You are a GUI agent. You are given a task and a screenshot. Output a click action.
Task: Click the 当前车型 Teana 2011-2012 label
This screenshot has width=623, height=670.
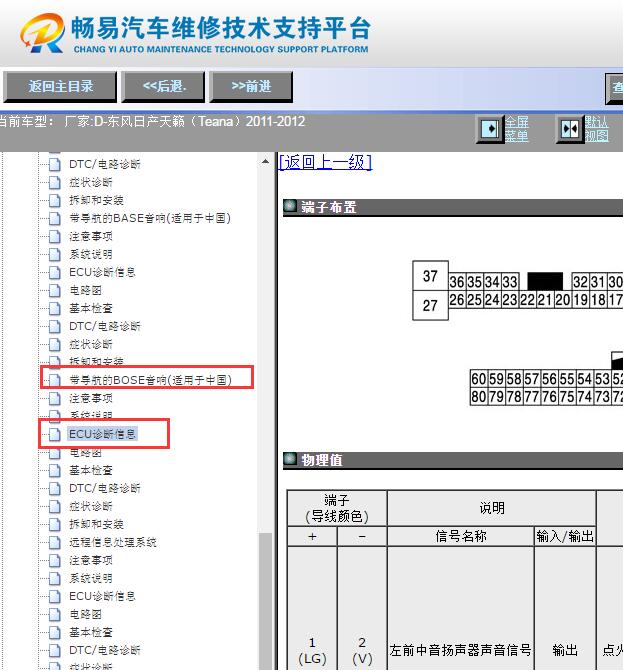coord(152,122)
